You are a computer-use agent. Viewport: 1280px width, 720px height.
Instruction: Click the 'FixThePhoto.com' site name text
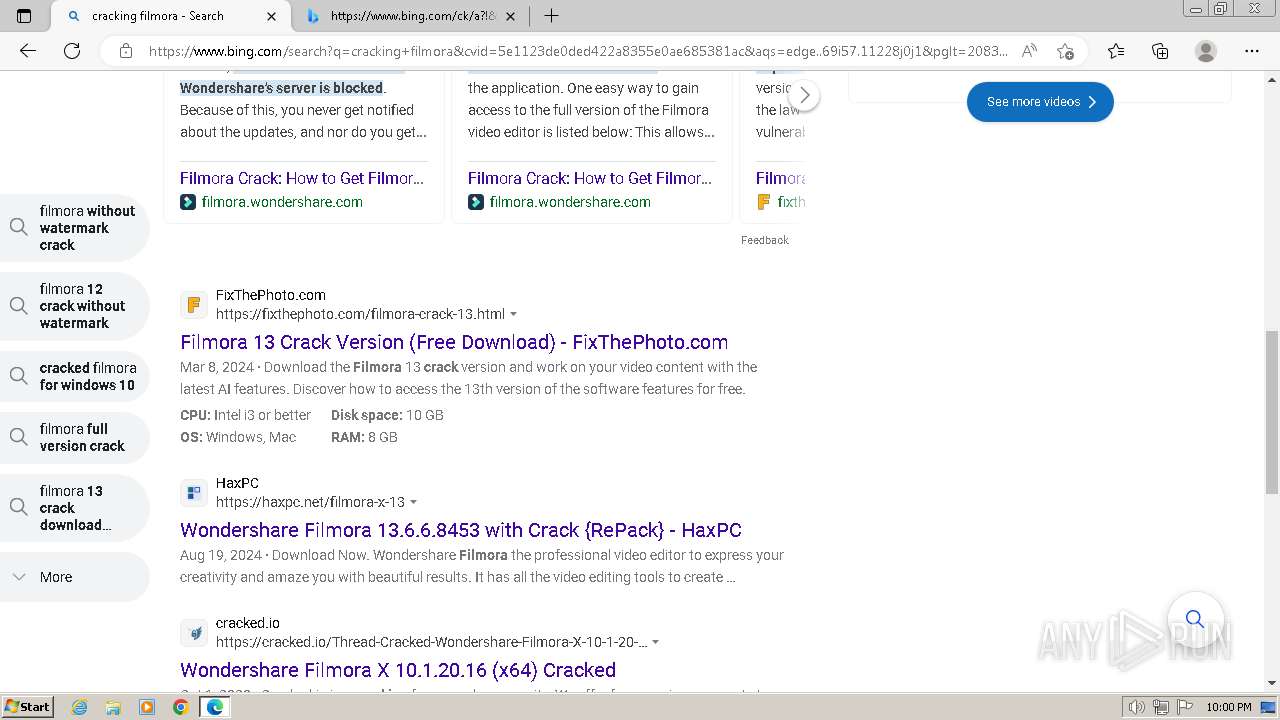point(271,295)
